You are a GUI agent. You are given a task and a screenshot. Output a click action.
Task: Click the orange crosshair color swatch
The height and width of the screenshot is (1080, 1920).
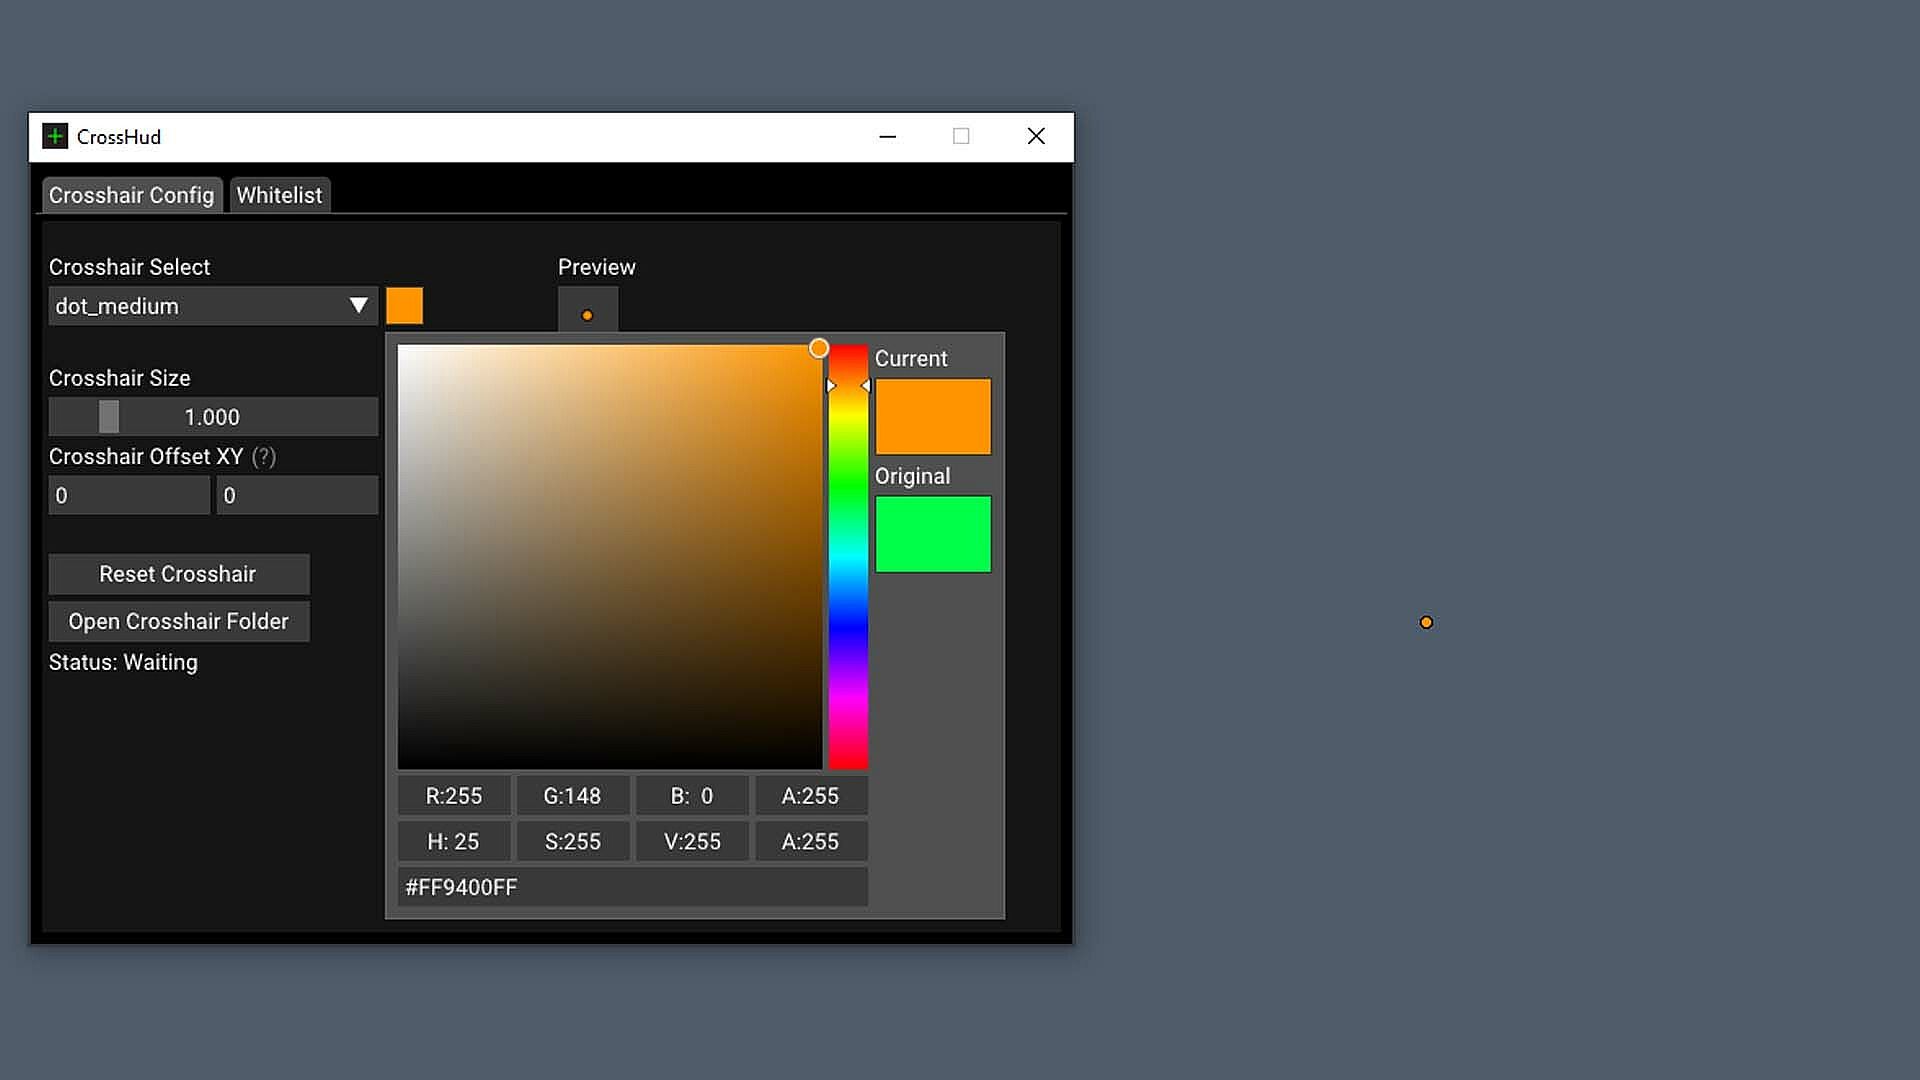pos(404,306)
